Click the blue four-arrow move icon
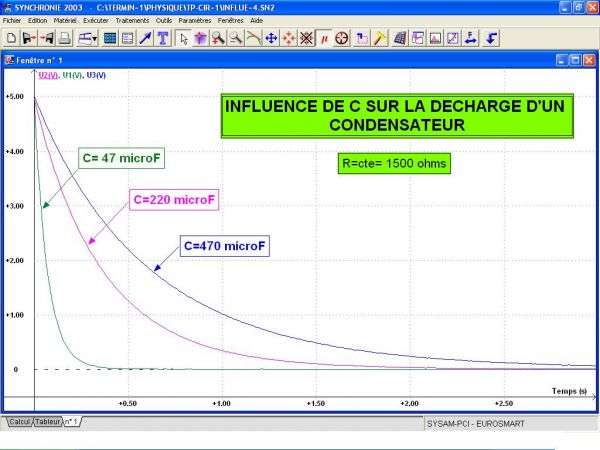Screen dimensions: 600x450 271,38
